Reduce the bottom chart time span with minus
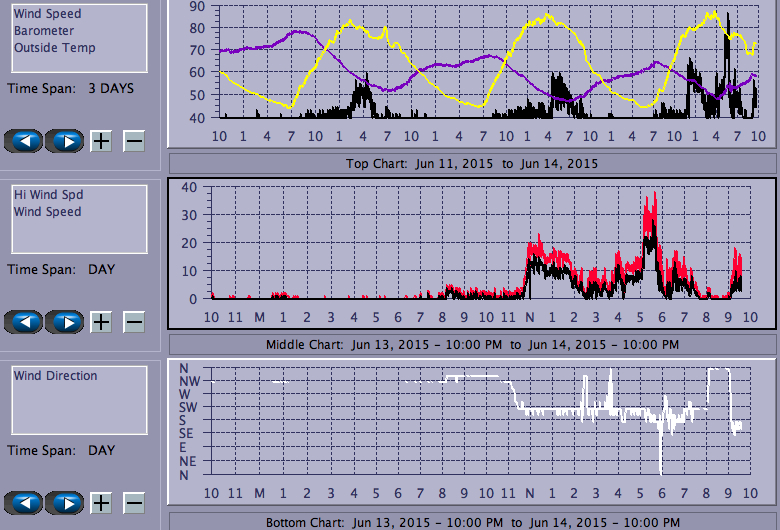The image size is (780, 530). point(134,502)
